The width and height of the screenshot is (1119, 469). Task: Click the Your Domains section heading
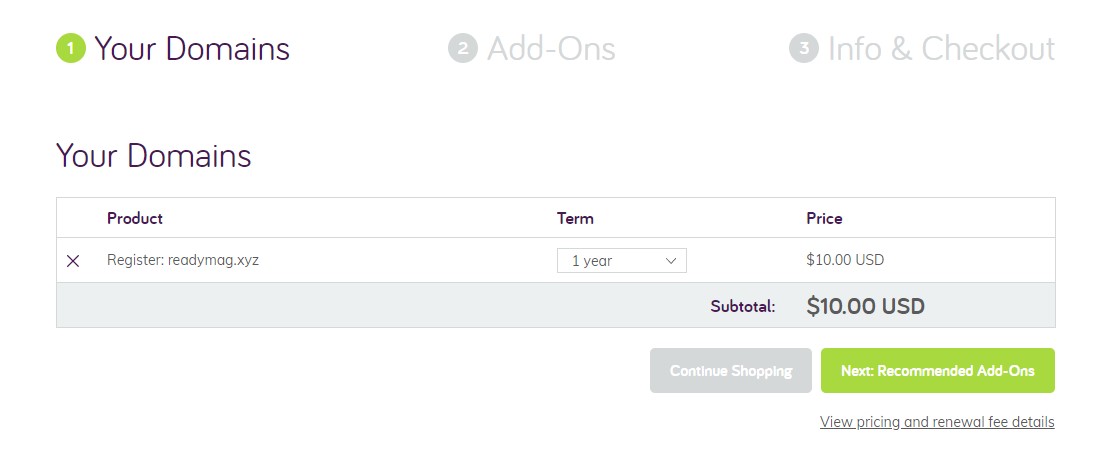pos(154,156)
